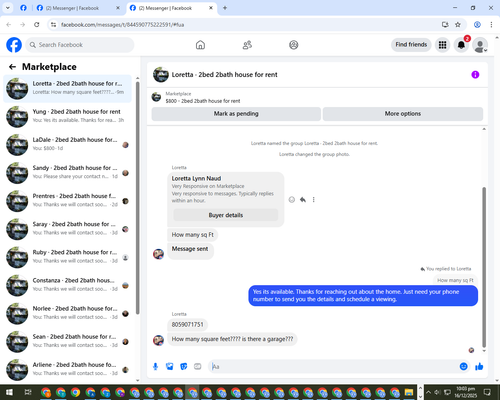The height and width of the screenshot is (400, 500).
Task: Reply to Loretta's buyer card message
Action: coord(303,200)
